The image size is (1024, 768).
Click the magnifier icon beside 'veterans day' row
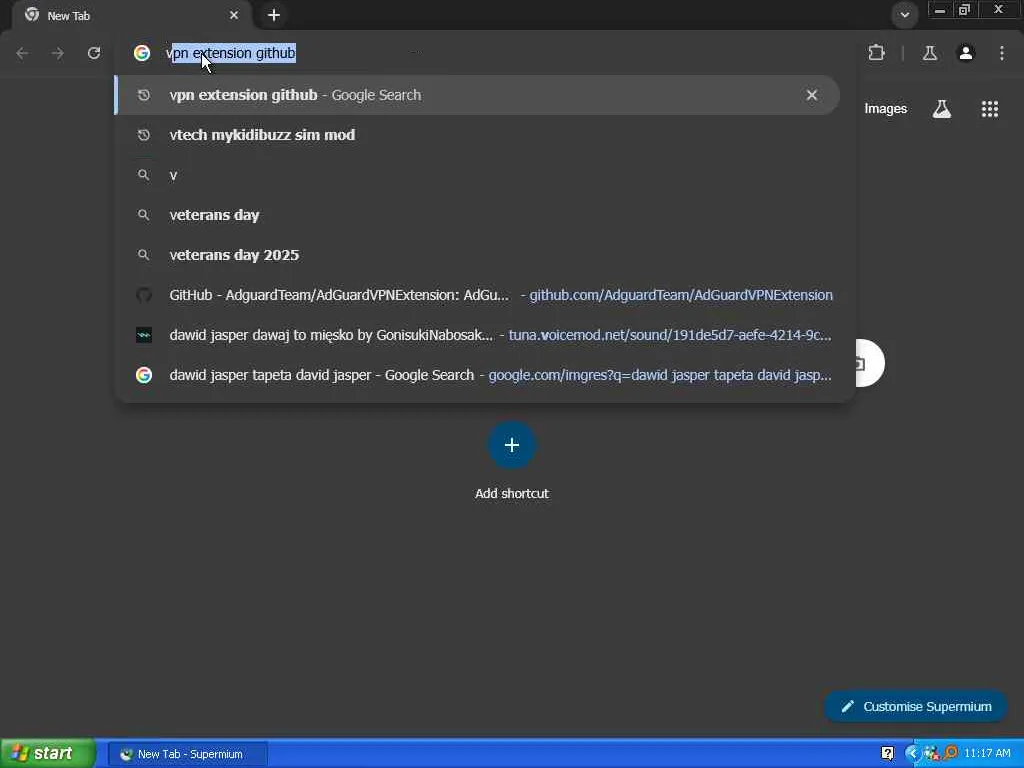tap(144, 215)
